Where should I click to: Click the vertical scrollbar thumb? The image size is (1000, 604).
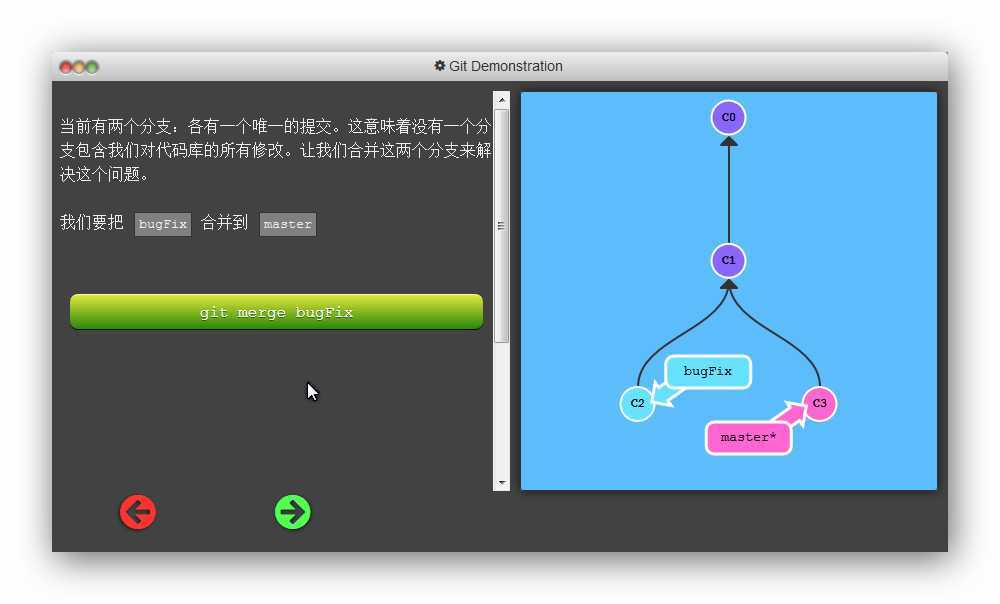(501, 226)
